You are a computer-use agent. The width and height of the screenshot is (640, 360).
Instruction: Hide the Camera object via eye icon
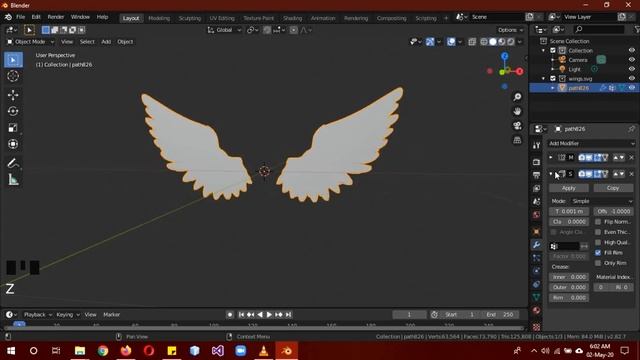pos(631,60)
